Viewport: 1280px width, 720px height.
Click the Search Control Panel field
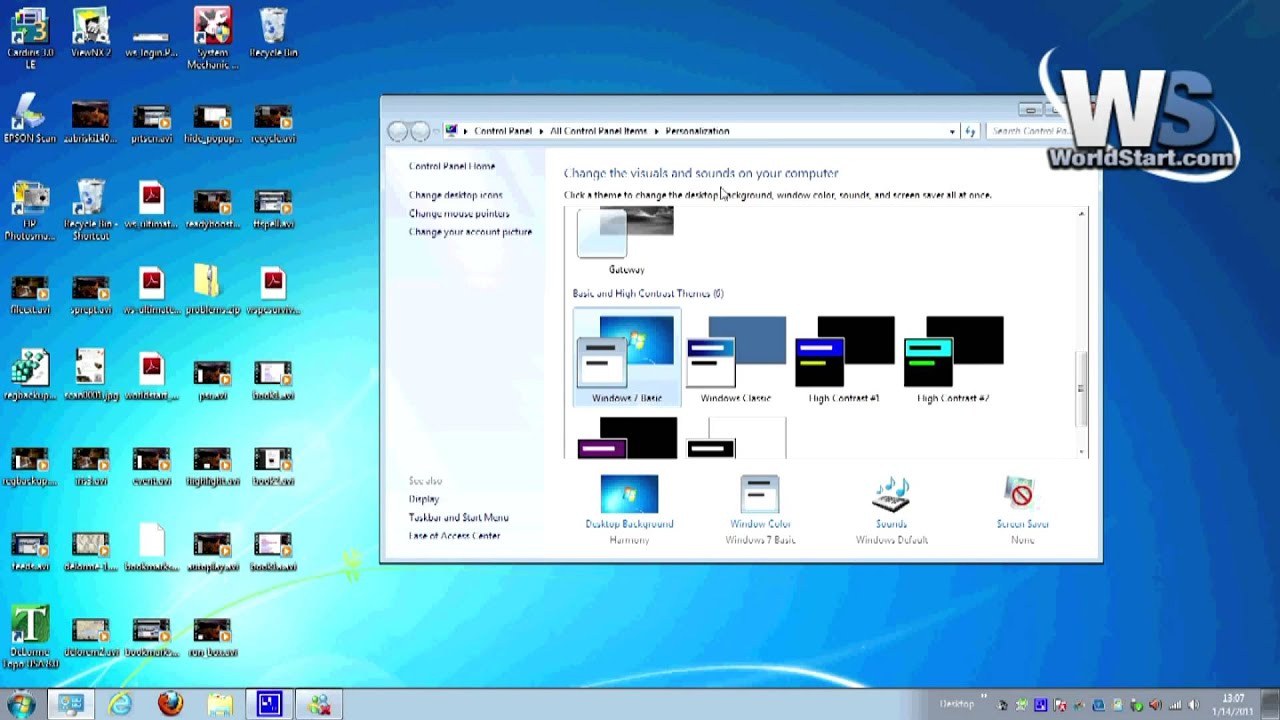click(1030, 131)
